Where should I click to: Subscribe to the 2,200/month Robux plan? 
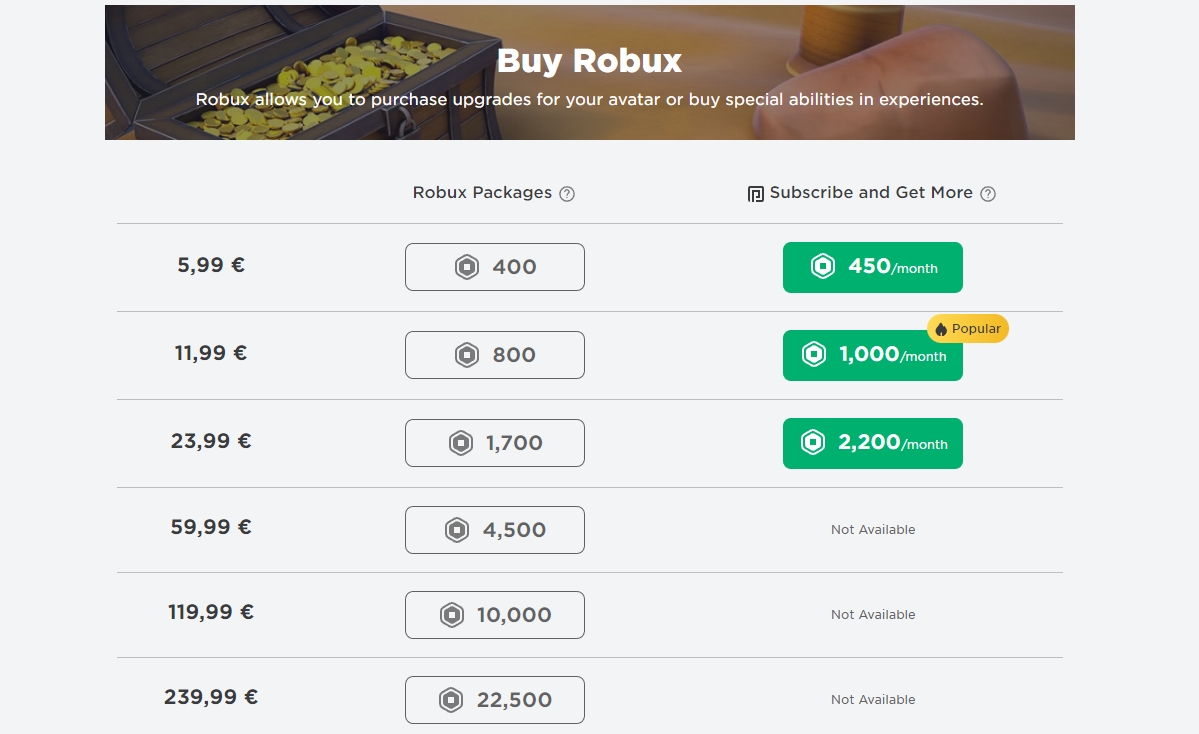point(872,443)
